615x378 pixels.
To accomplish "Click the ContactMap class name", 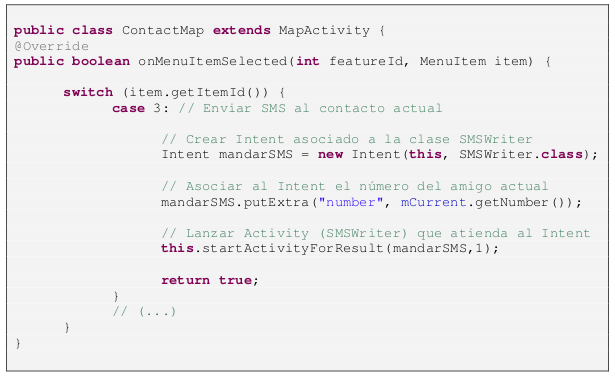I will point(163,30).
